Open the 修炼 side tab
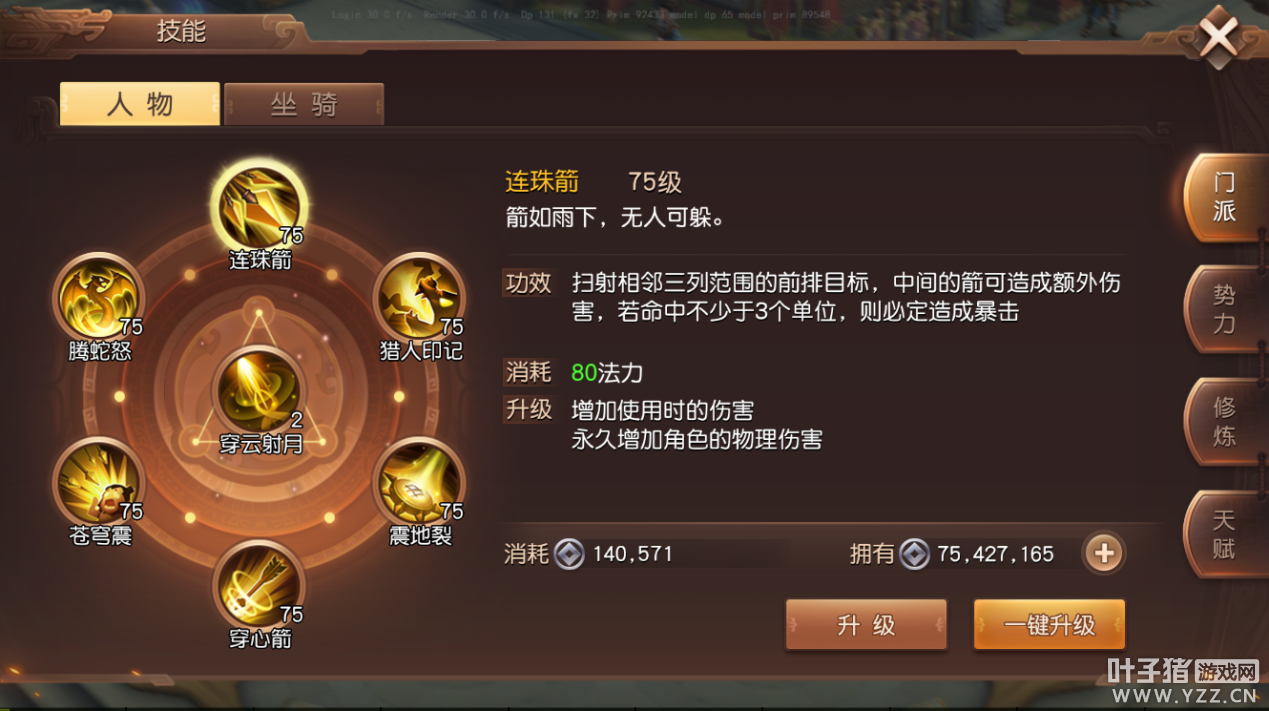The height and width of the screenshot is (711, 1269). [1223, 421]
